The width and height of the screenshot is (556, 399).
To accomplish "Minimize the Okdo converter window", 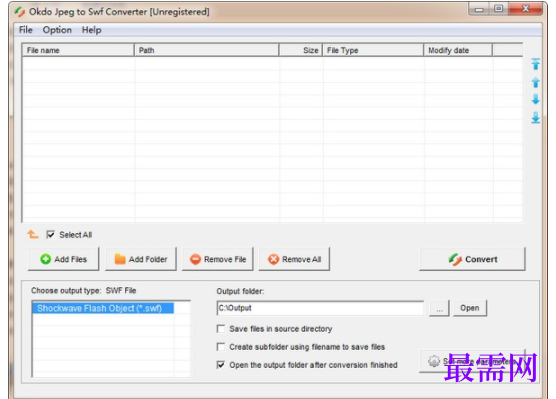I will (x=479, y=9).
